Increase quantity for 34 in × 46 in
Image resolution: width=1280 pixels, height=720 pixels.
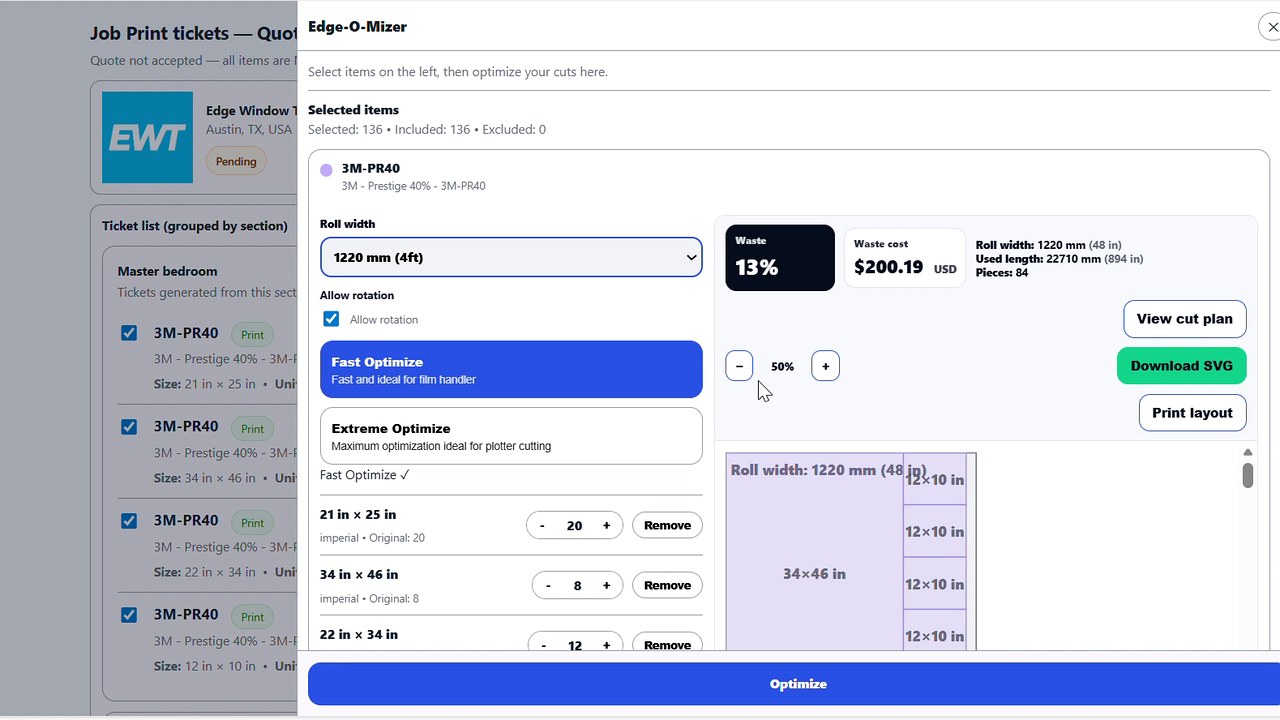click(606, 585)
